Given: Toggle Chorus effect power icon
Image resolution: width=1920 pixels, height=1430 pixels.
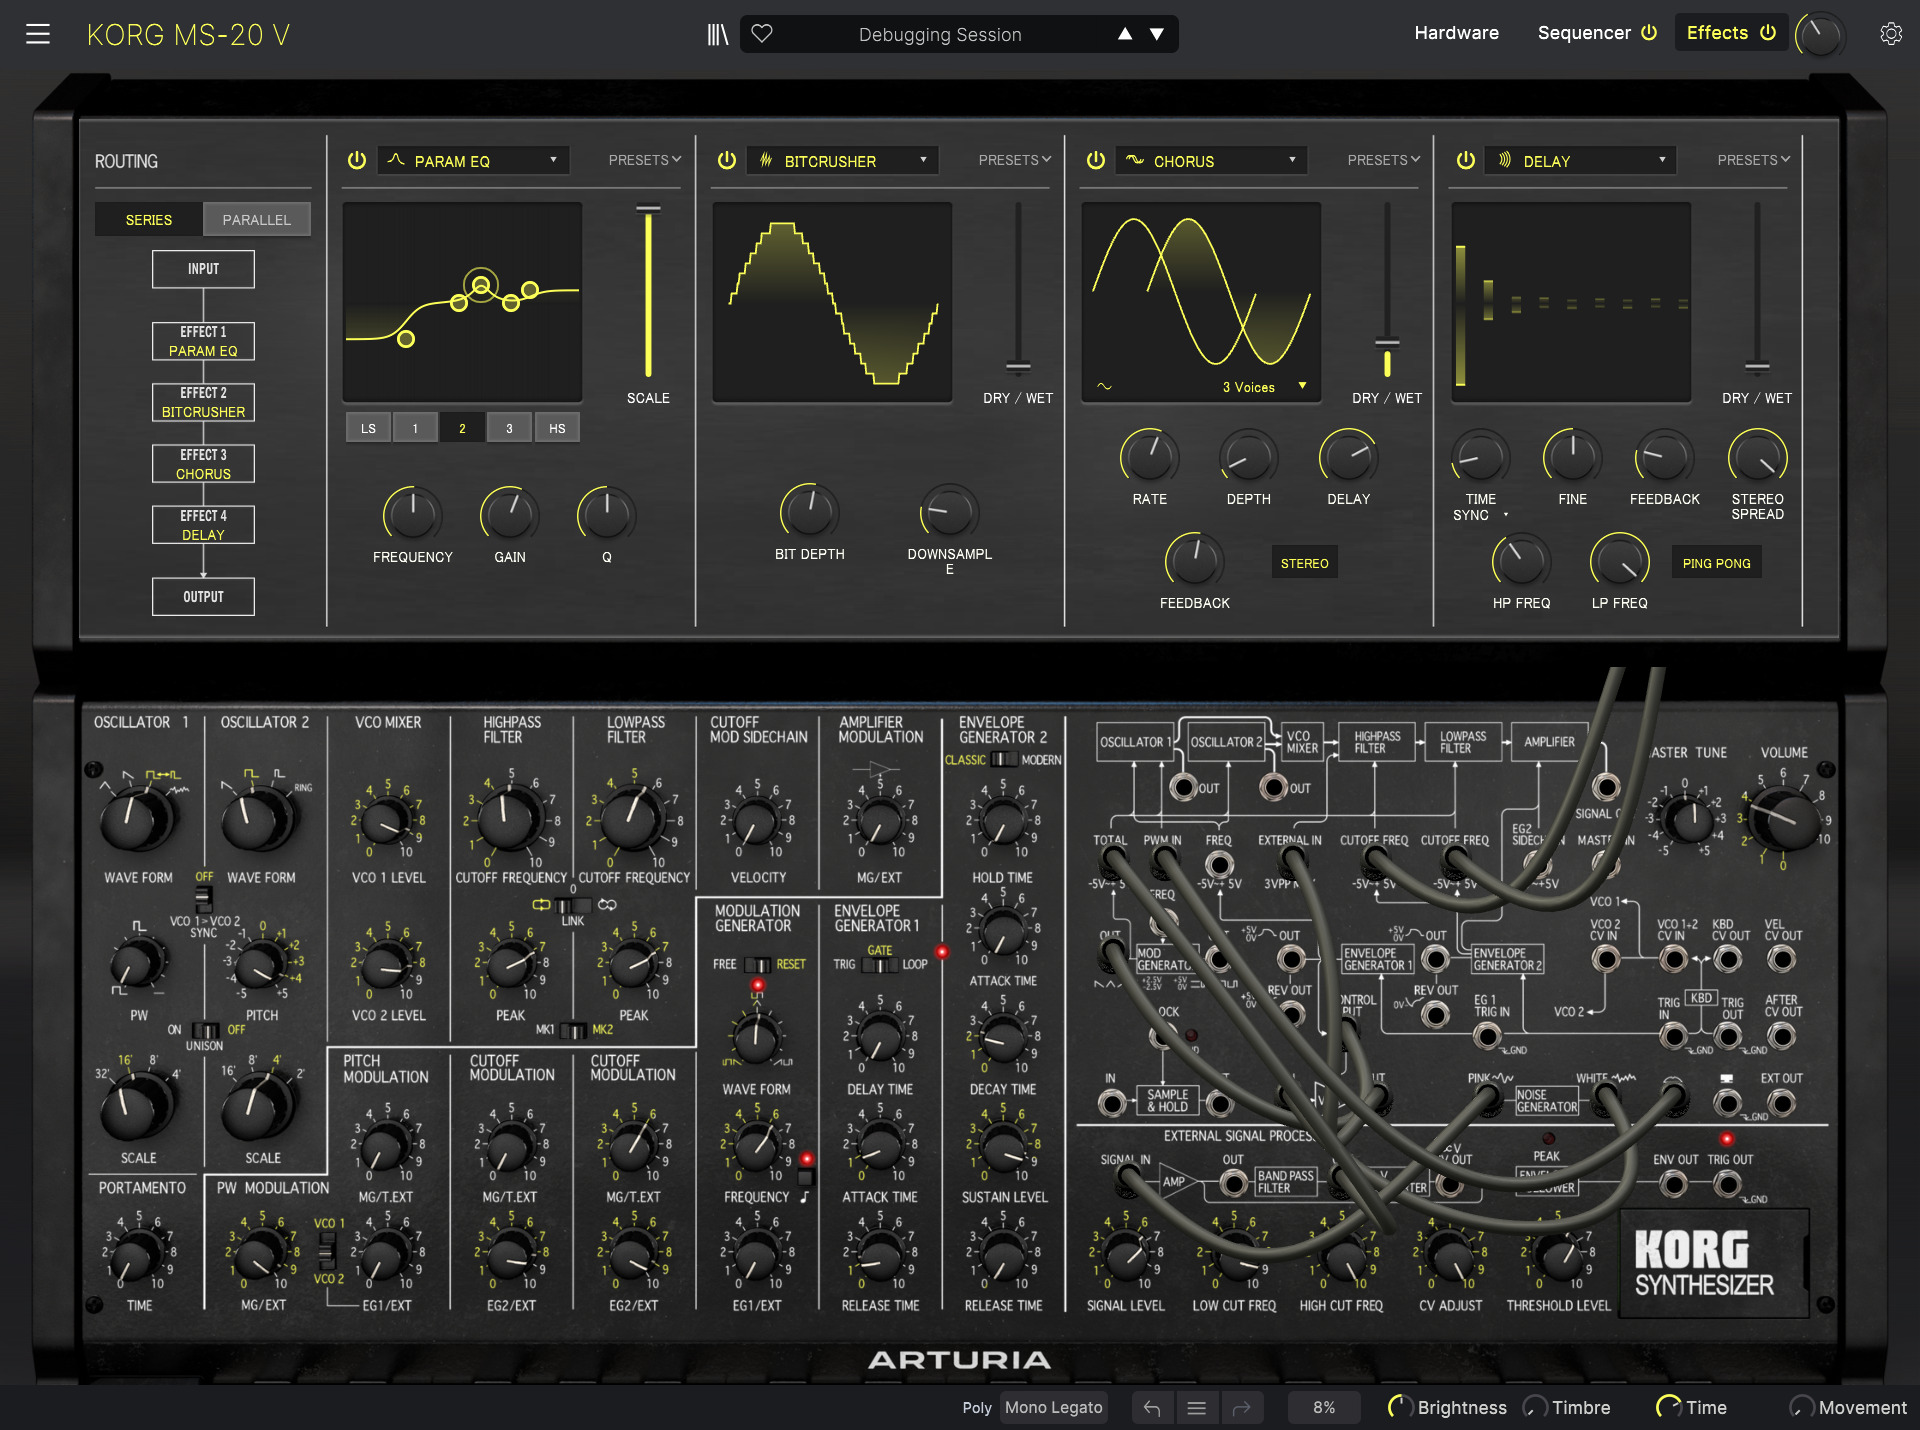Looking at the screenshot, I should [x=1096, y=160].
